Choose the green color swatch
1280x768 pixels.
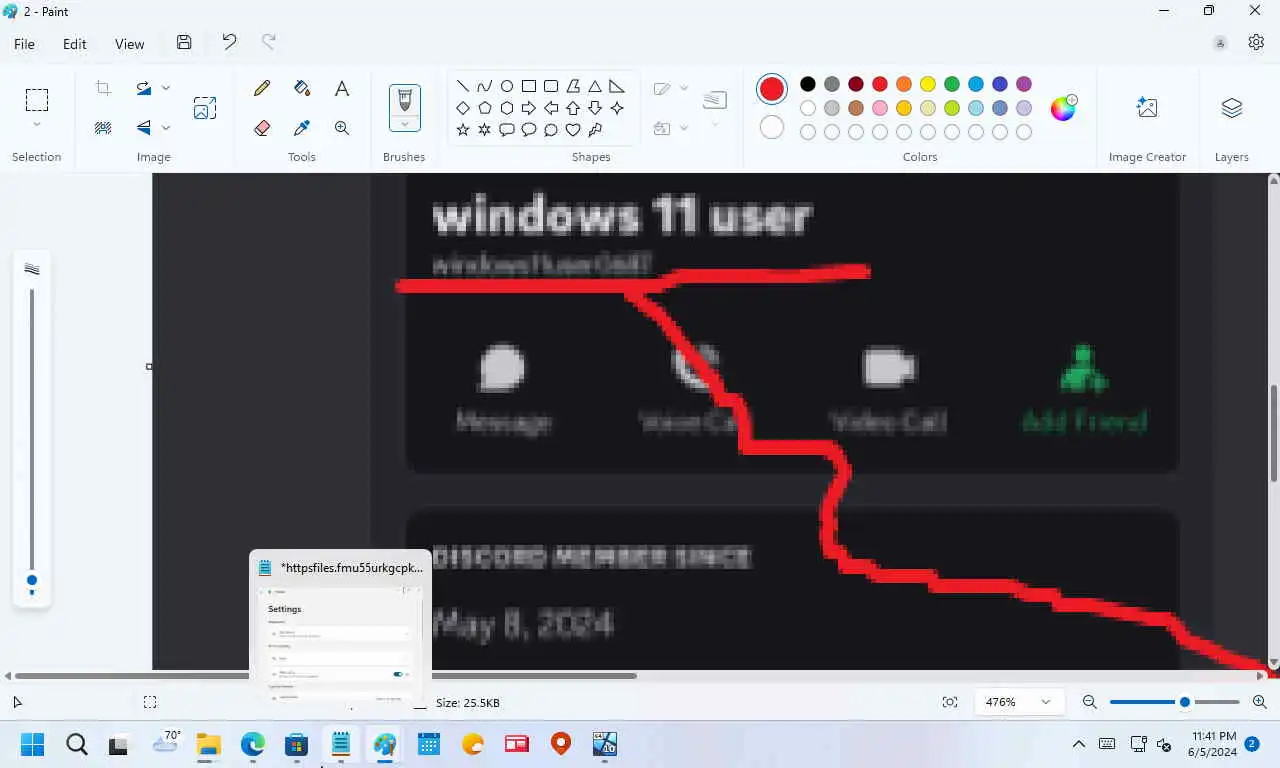coord(952,84)
